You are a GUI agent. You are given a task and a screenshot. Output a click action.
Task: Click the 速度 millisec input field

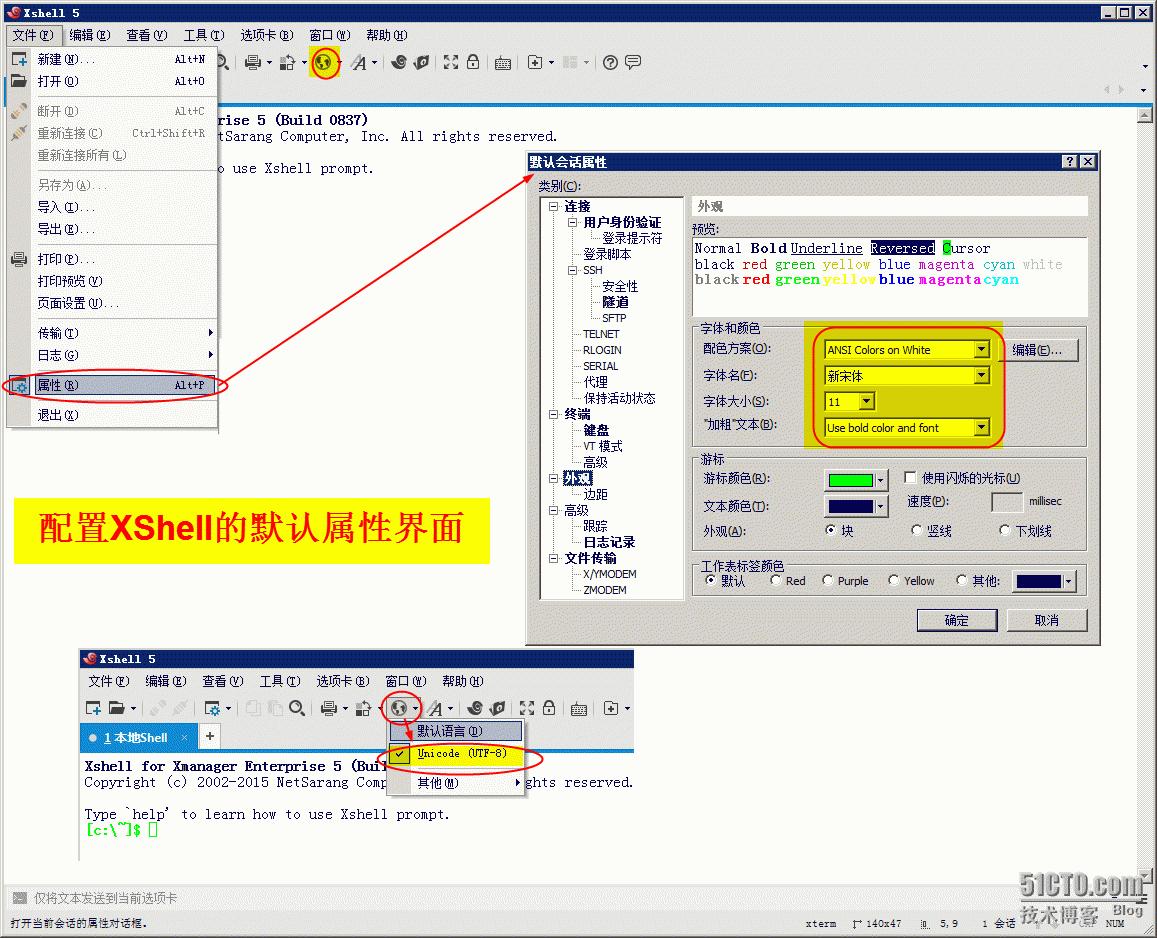(x=1006, y=500)
